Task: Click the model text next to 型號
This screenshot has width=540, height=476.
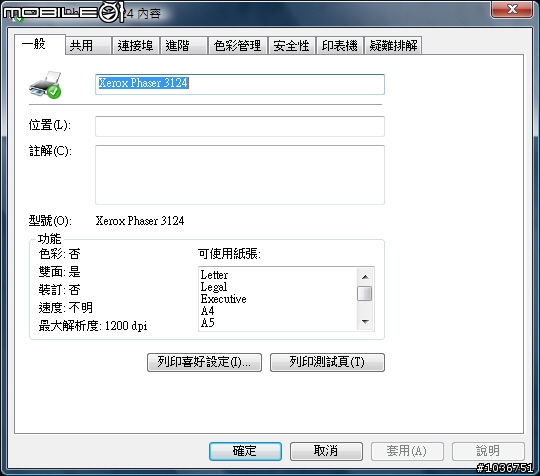Action: coord(140,221)
